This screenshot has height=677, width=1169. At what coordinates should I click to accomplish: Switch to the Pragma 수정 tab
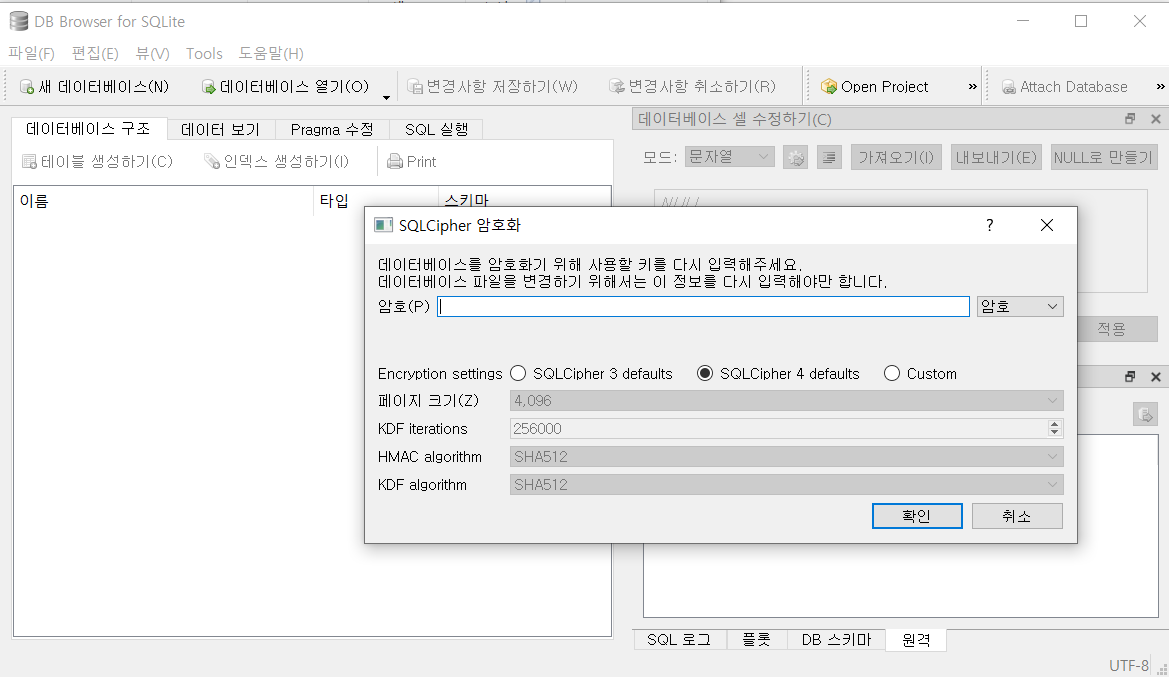point(332,130)
